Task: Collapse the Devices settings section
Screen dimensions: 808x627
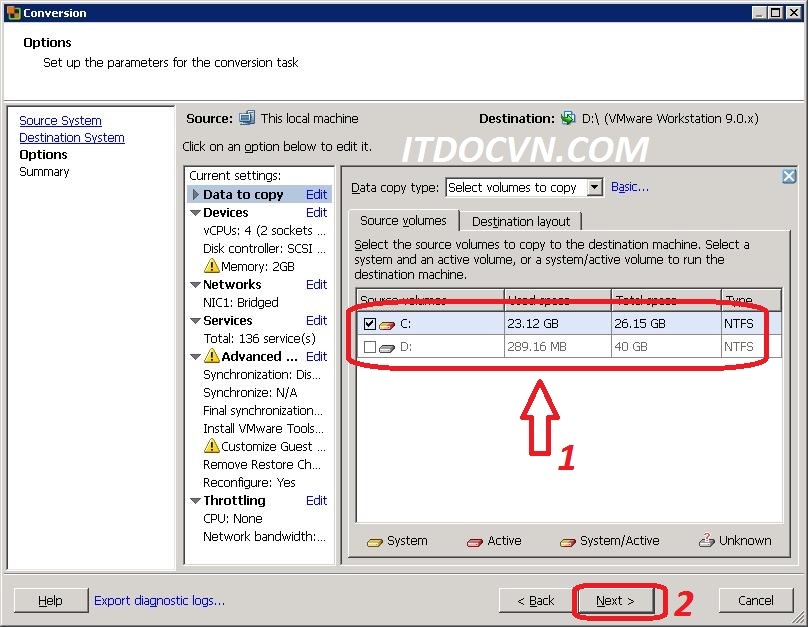Action: click(195, 213)
